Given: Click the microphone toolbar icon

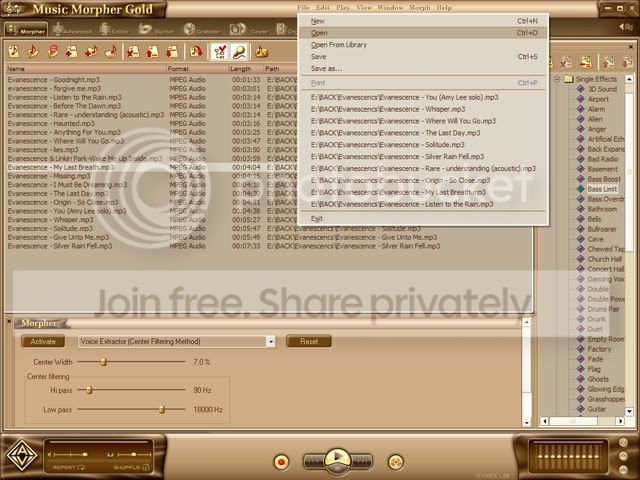Looking at the screenshot, I should pyautogui.click(x=239, y=52).
